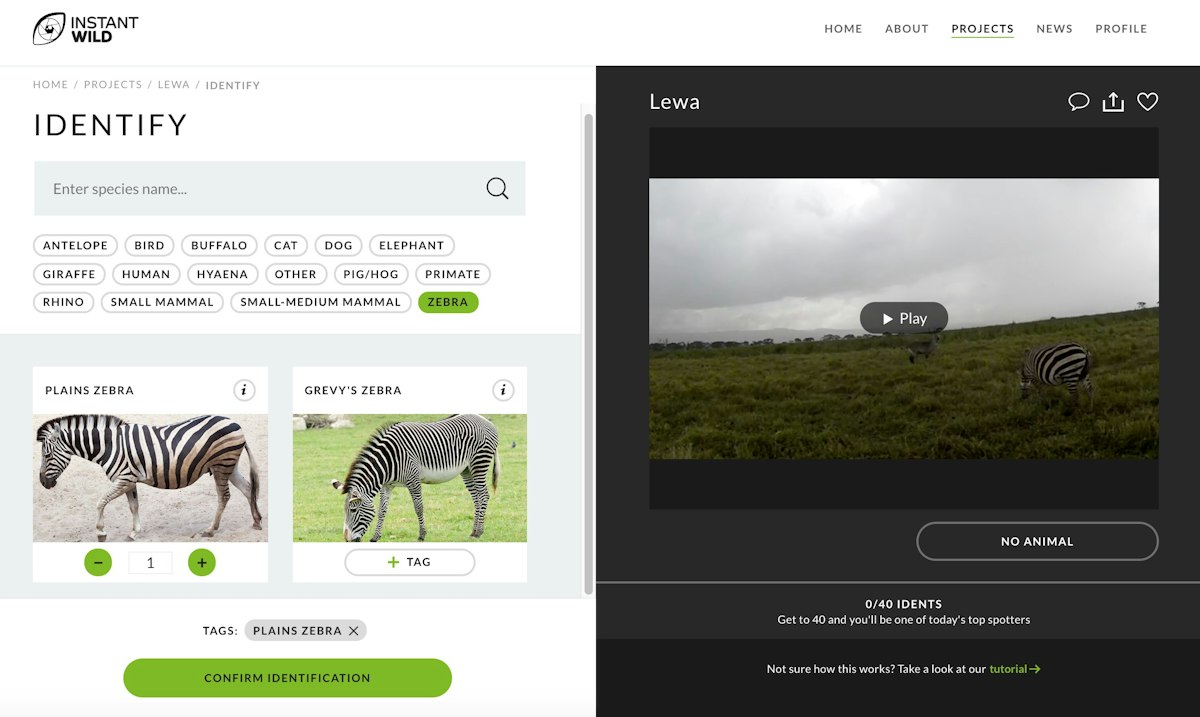1200x717 pixels.
Task: Click the search magnifier icon
Action: pyautogui.click(x=497, y=188)
